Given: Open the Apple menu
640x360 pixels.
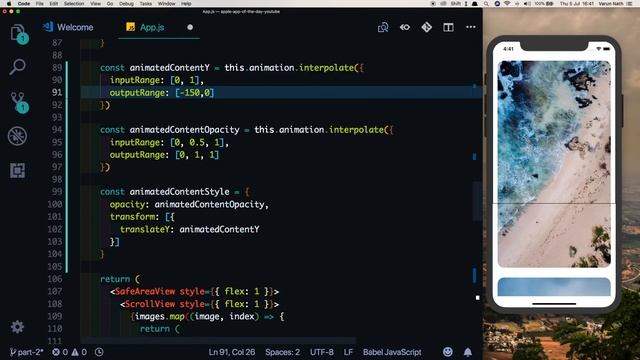Looking at the screenshot, I should tap(9, 3).
